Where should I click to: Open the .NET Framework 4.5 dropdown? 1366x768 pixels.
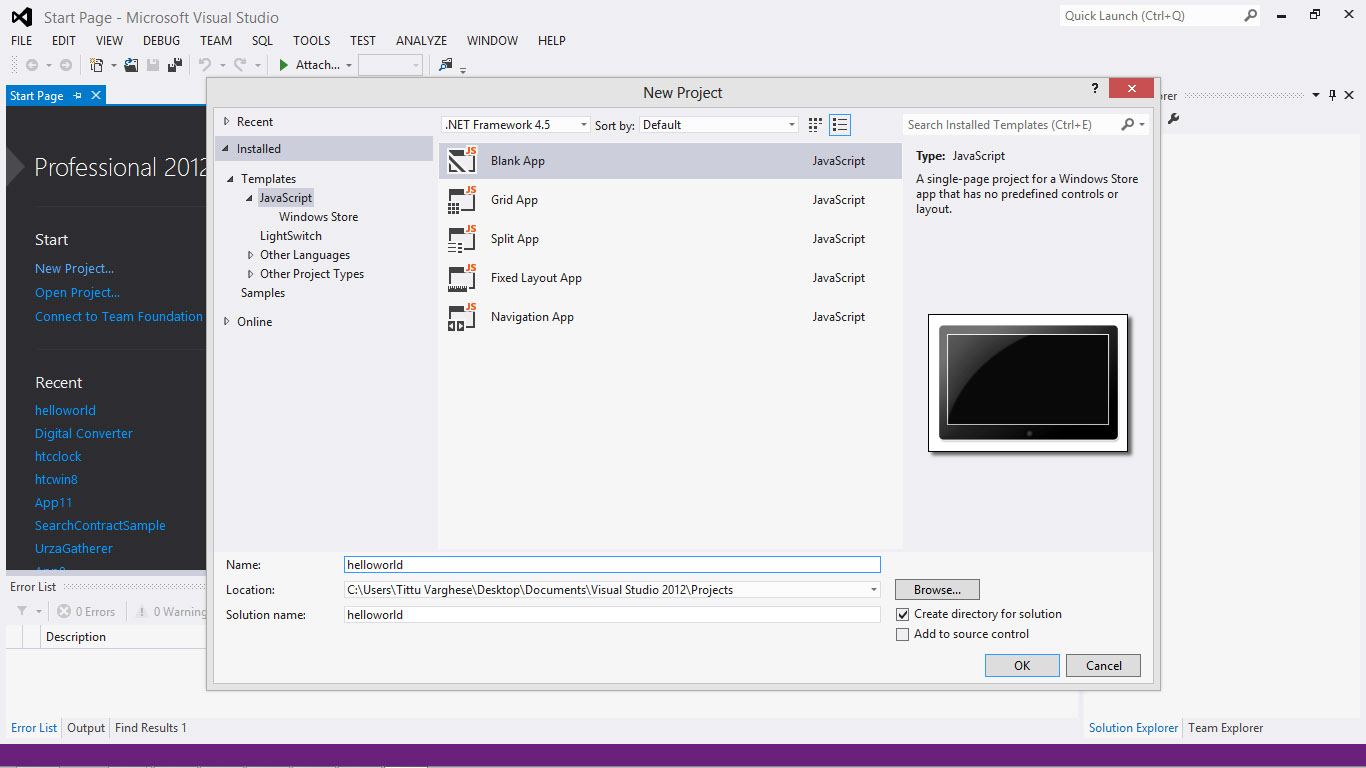click(x=582, y=124)
